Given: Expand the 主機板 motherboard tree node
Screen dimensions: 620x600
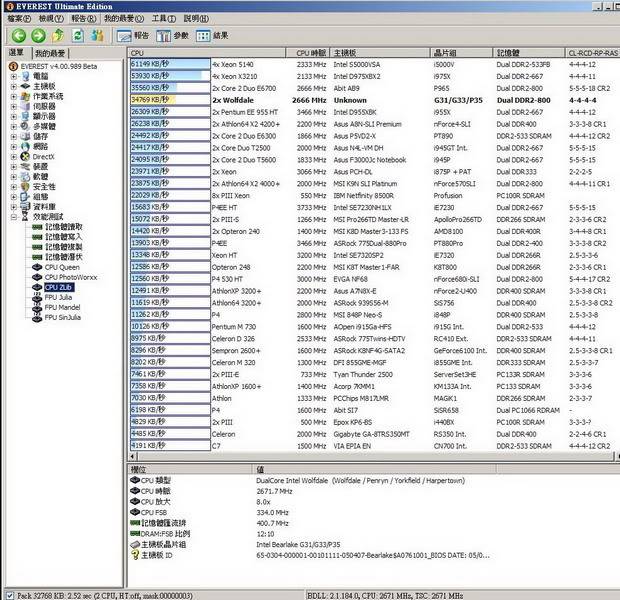Looking at the screenshot, I should pyautogui.click(x=14, y=86).
